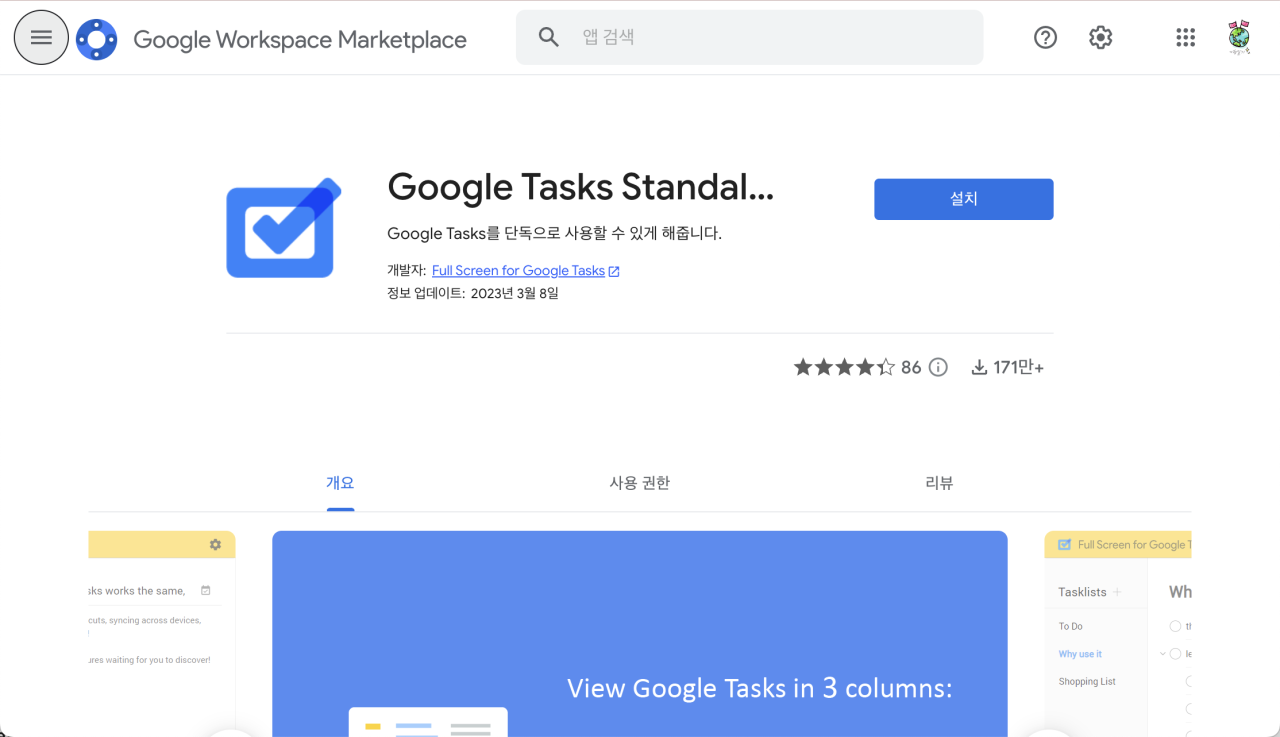
Task: Click the Google Tasks를 단독으로 description text
Action: click(554, 233)
